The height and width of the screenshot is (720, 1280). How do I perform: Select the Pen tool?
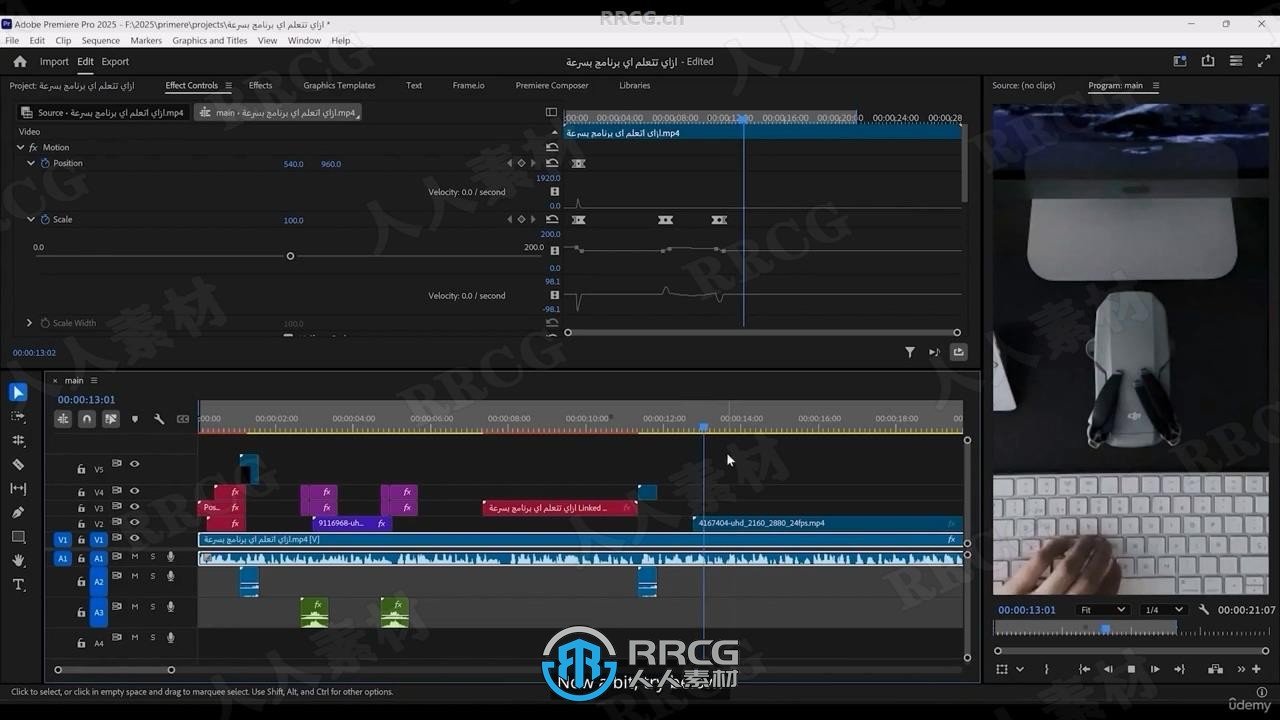[x=18, y=512]
